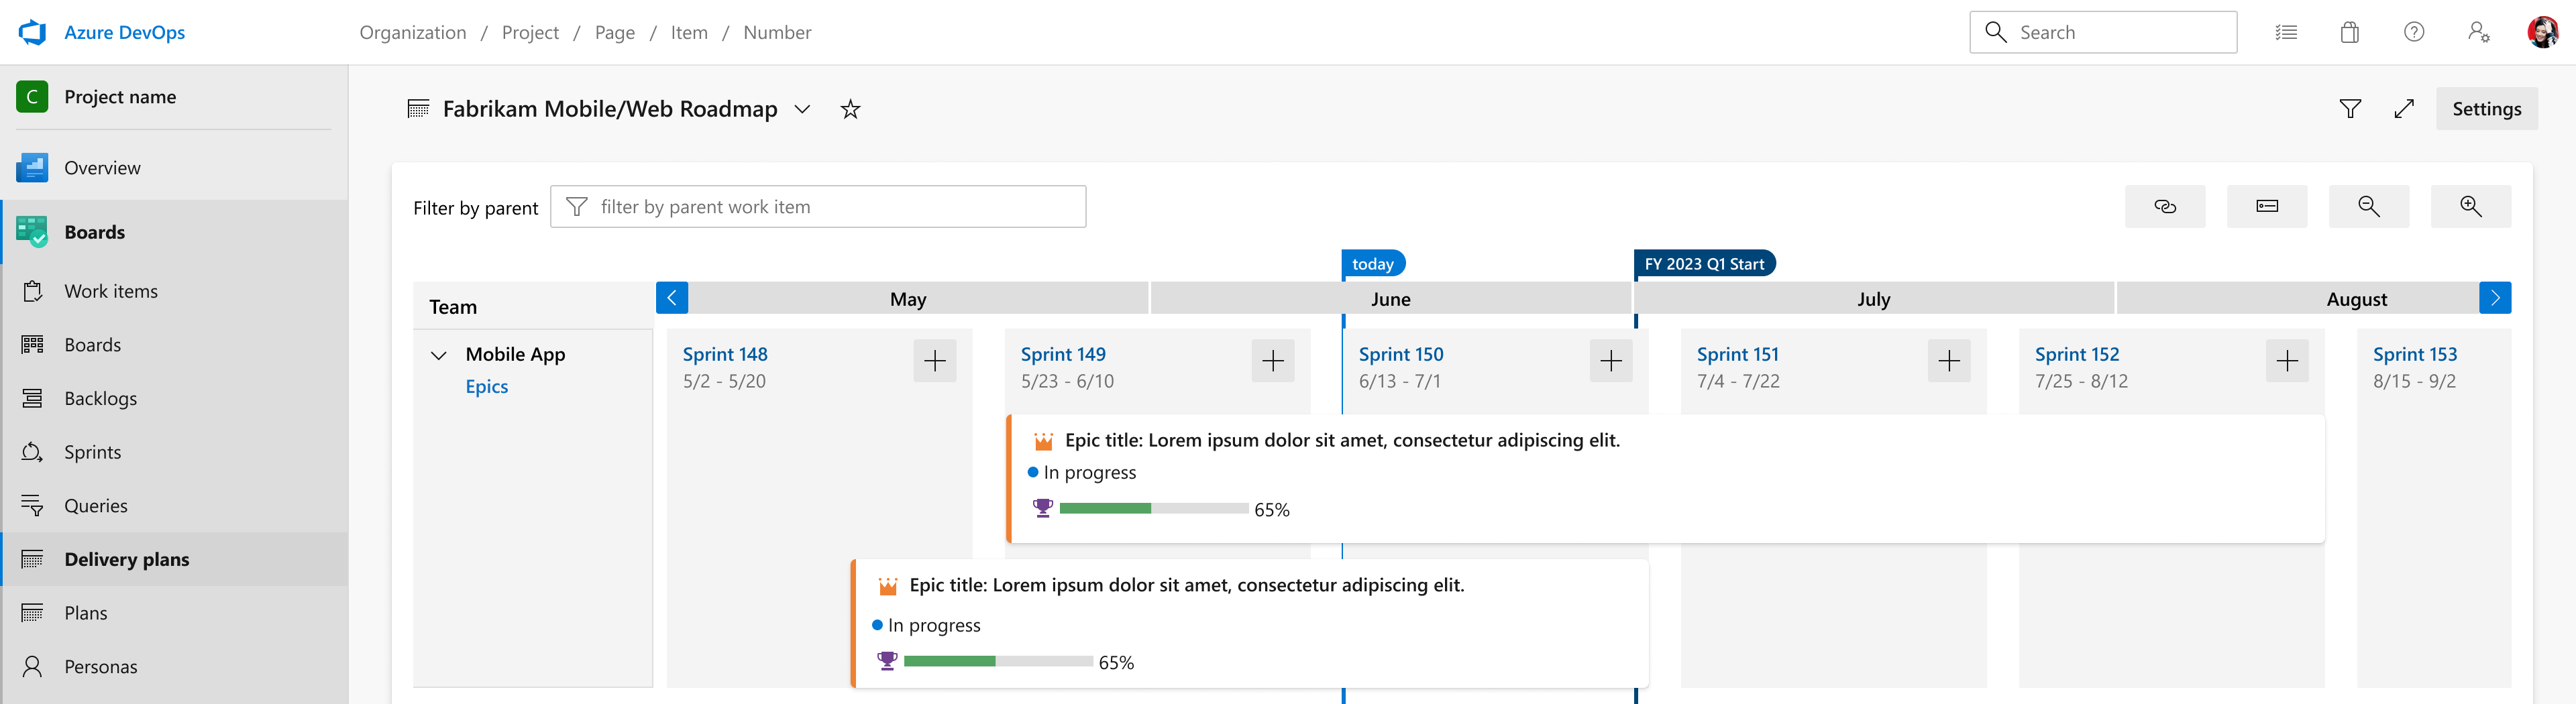
Task: Click the first epic's 65% progress bar
Action: (x=1154, y=508)
